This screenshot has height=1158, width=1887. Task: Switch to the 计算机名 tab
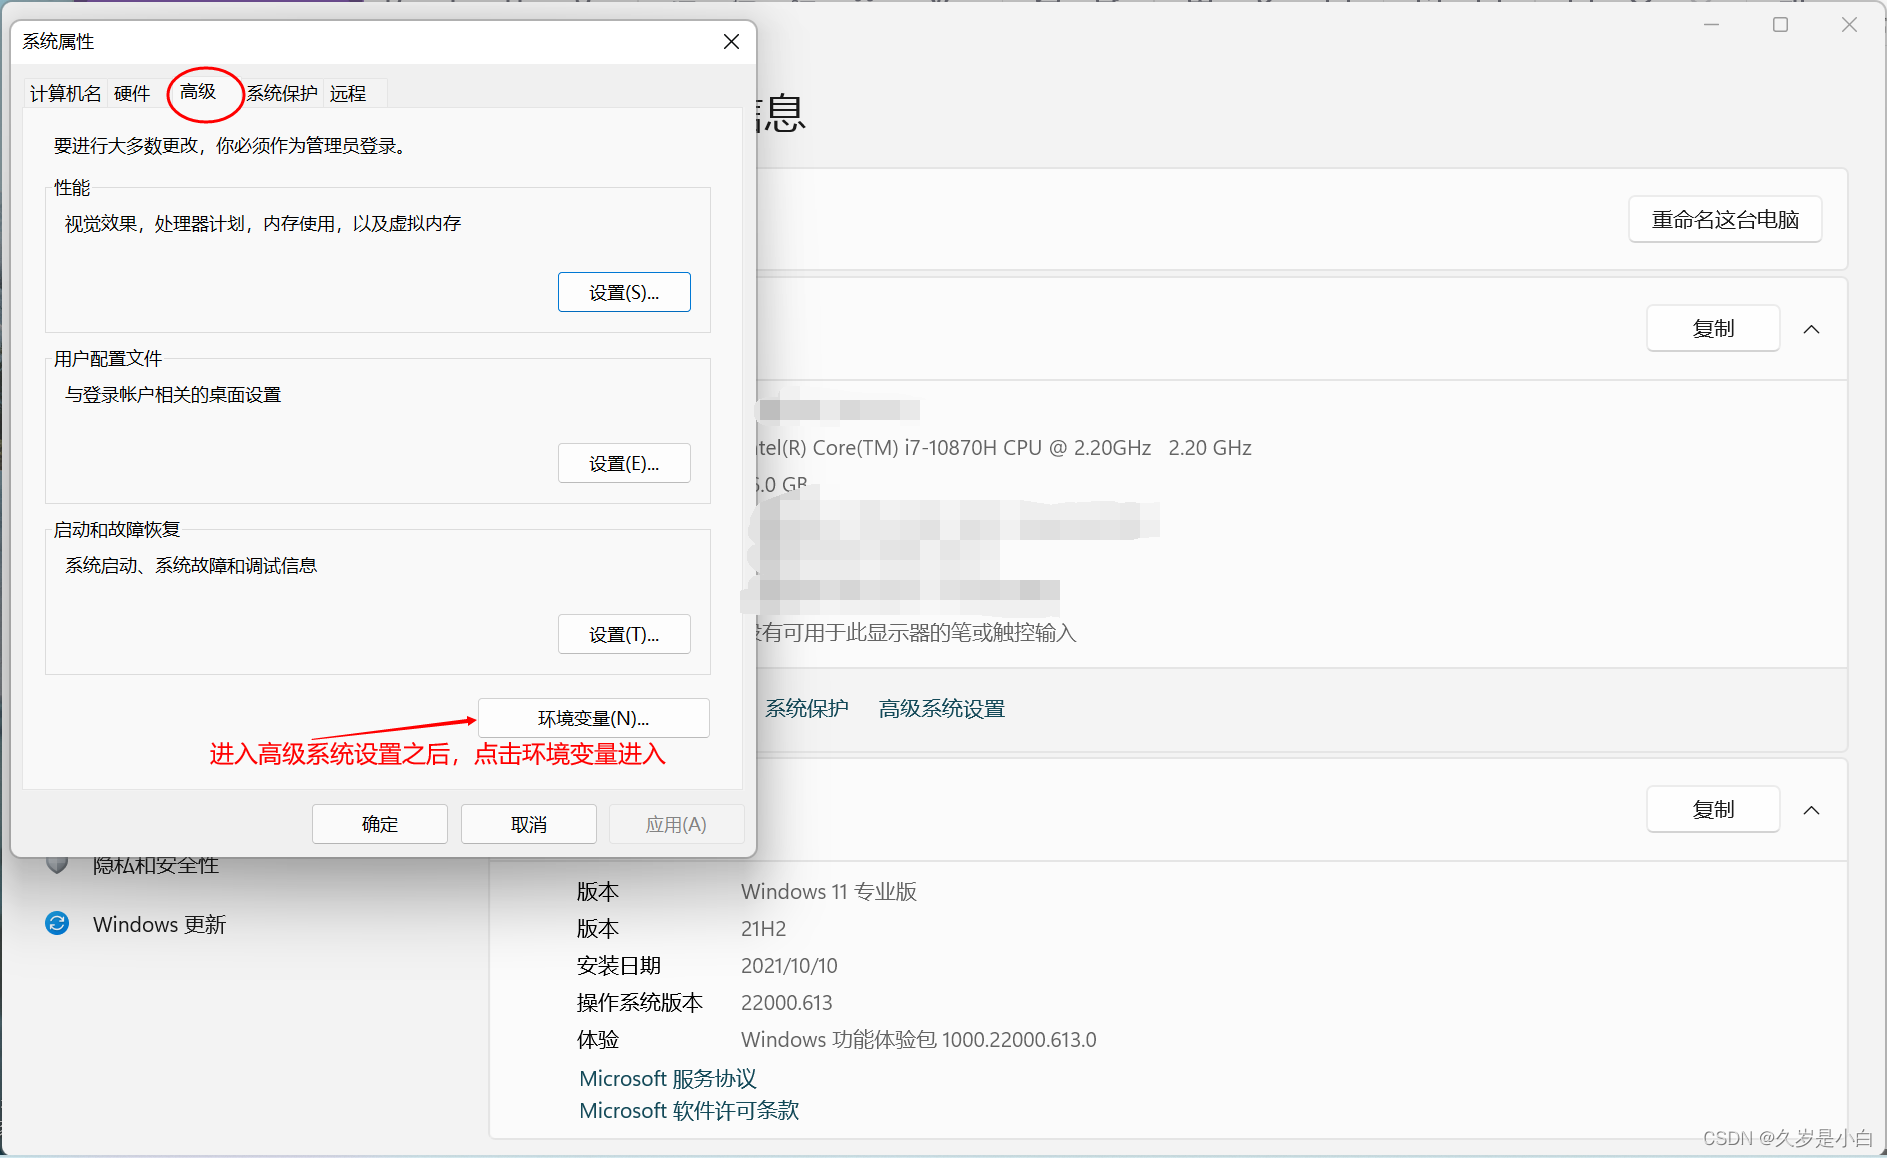[65, 93]
